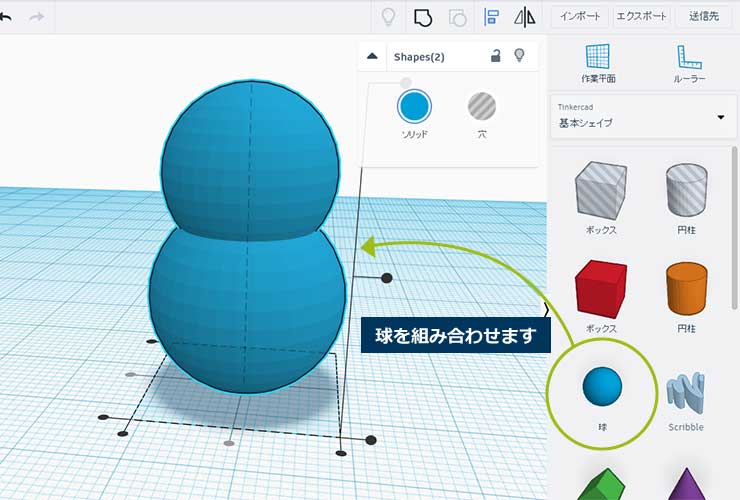Click the エクスポート export button
The image size is (740, 500).
[641, 17]
